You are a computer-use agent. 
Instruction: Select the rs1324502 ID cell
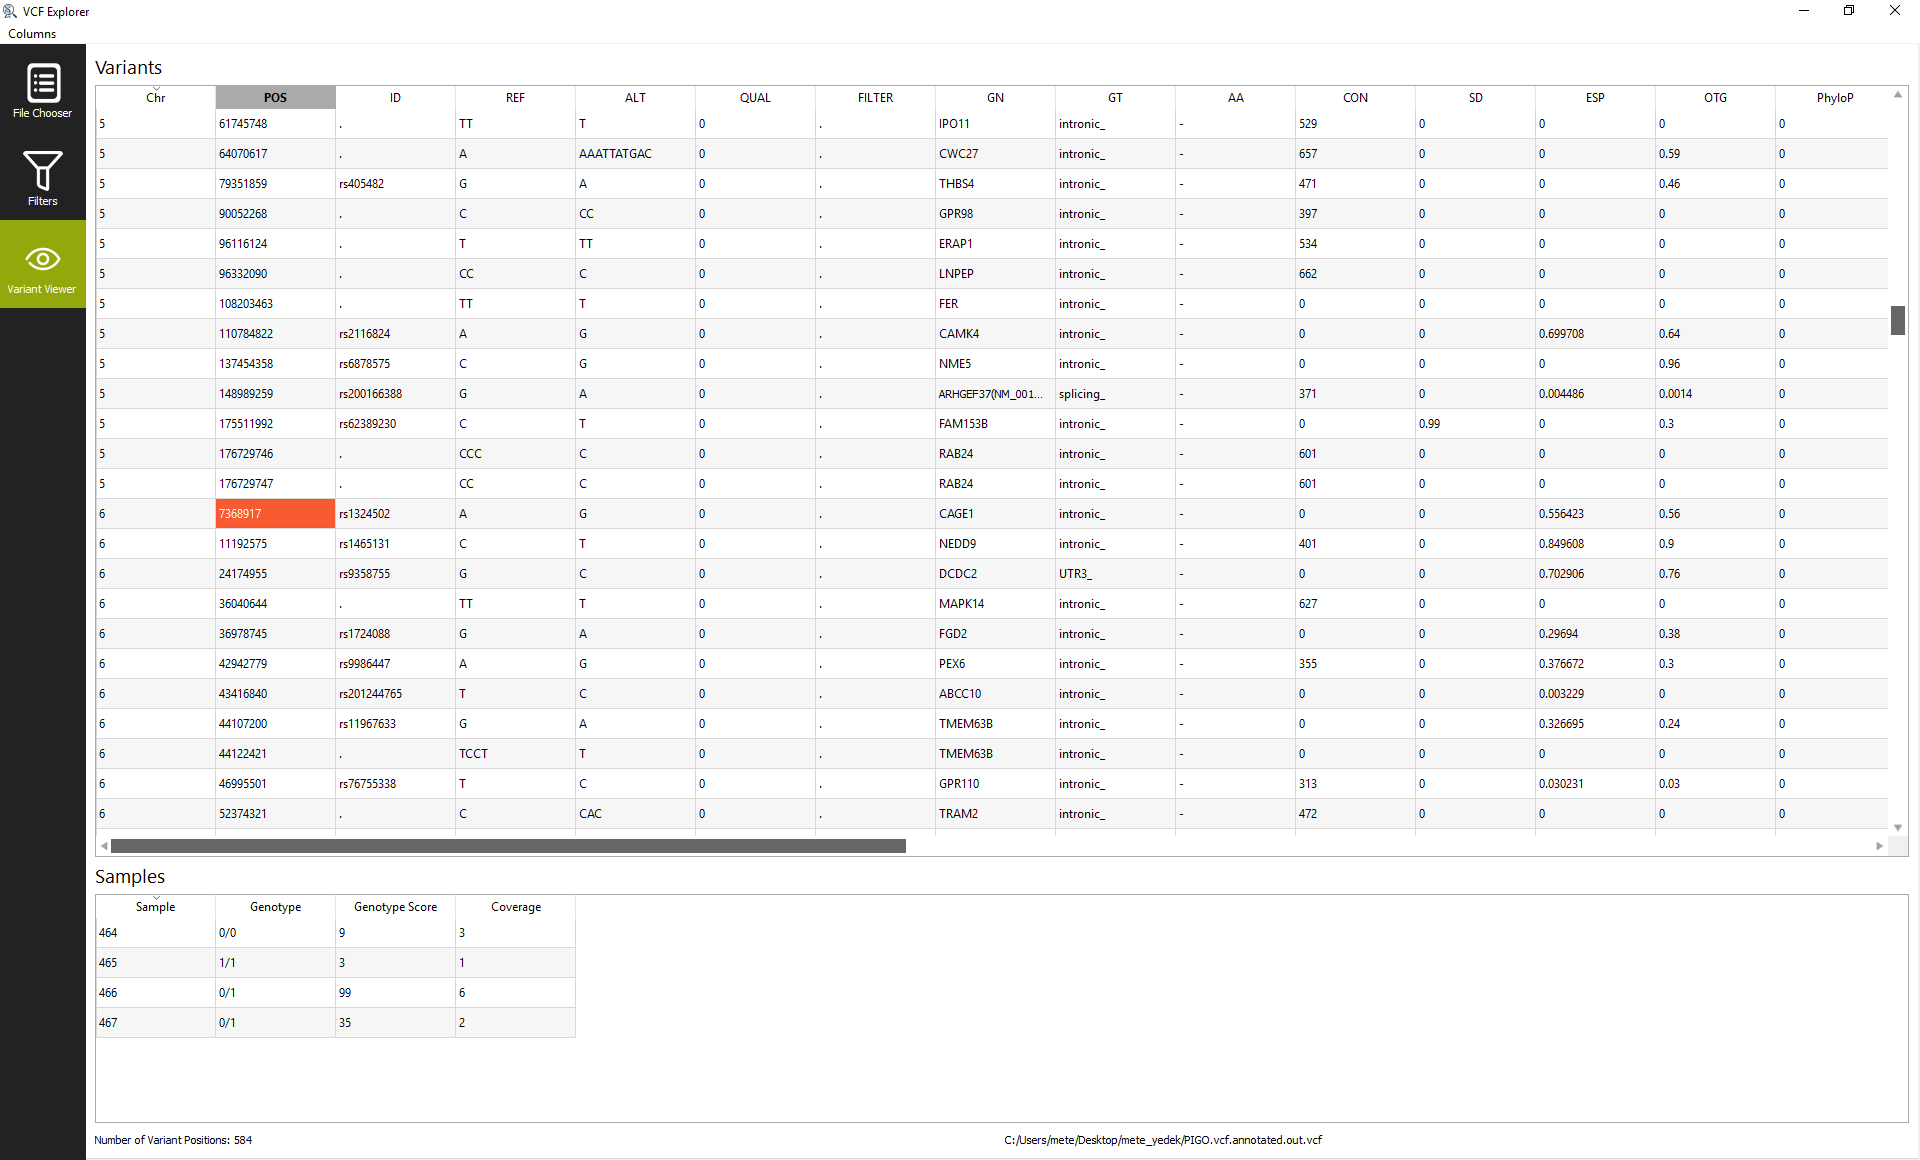tap(395, 513)
